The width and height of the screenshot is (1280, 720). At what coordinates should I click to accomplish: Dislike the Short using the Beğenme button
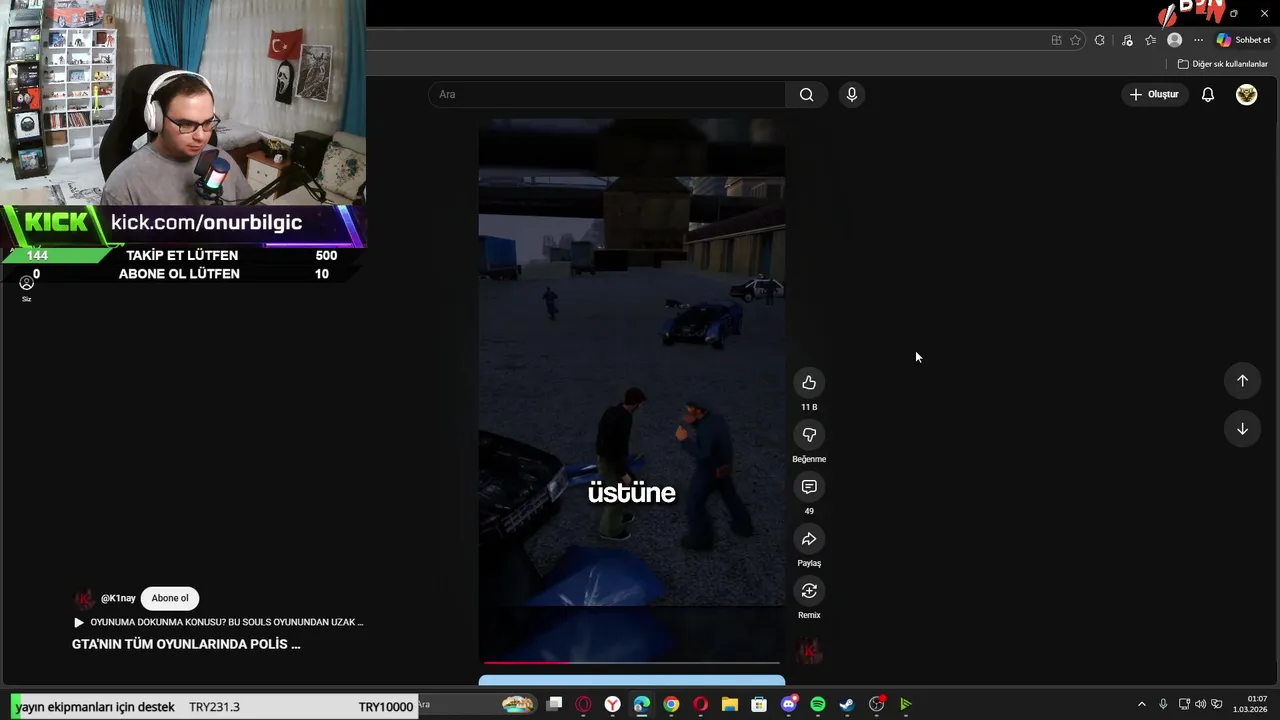pyautogui.click(x=809, y=435)
